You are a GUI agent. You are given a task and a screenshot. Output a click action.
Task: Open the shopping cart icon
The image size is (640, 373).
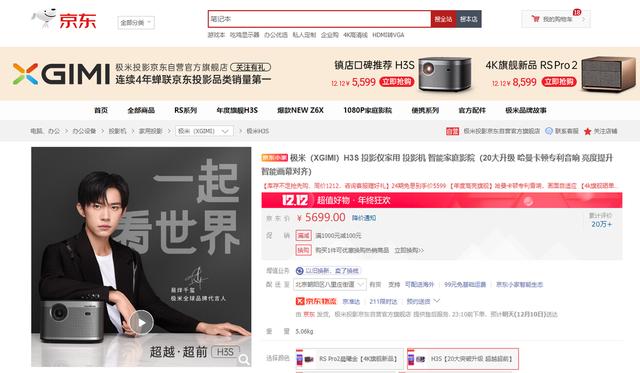click(x=536, y=19)
